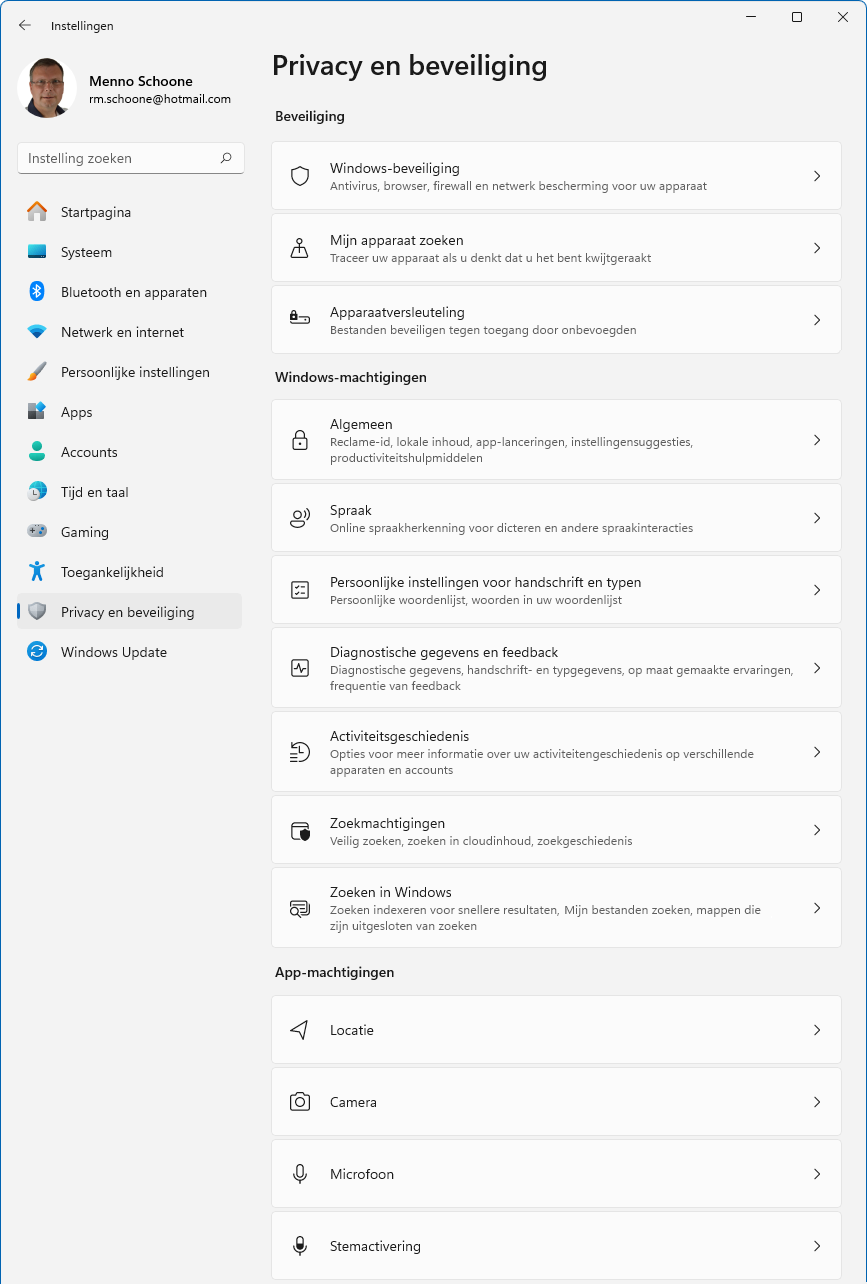The width and height of the screenshot is (867, 1284).
Task: Click the Toegankelijkheid figure icon
Action: click(x=37, y=572)
